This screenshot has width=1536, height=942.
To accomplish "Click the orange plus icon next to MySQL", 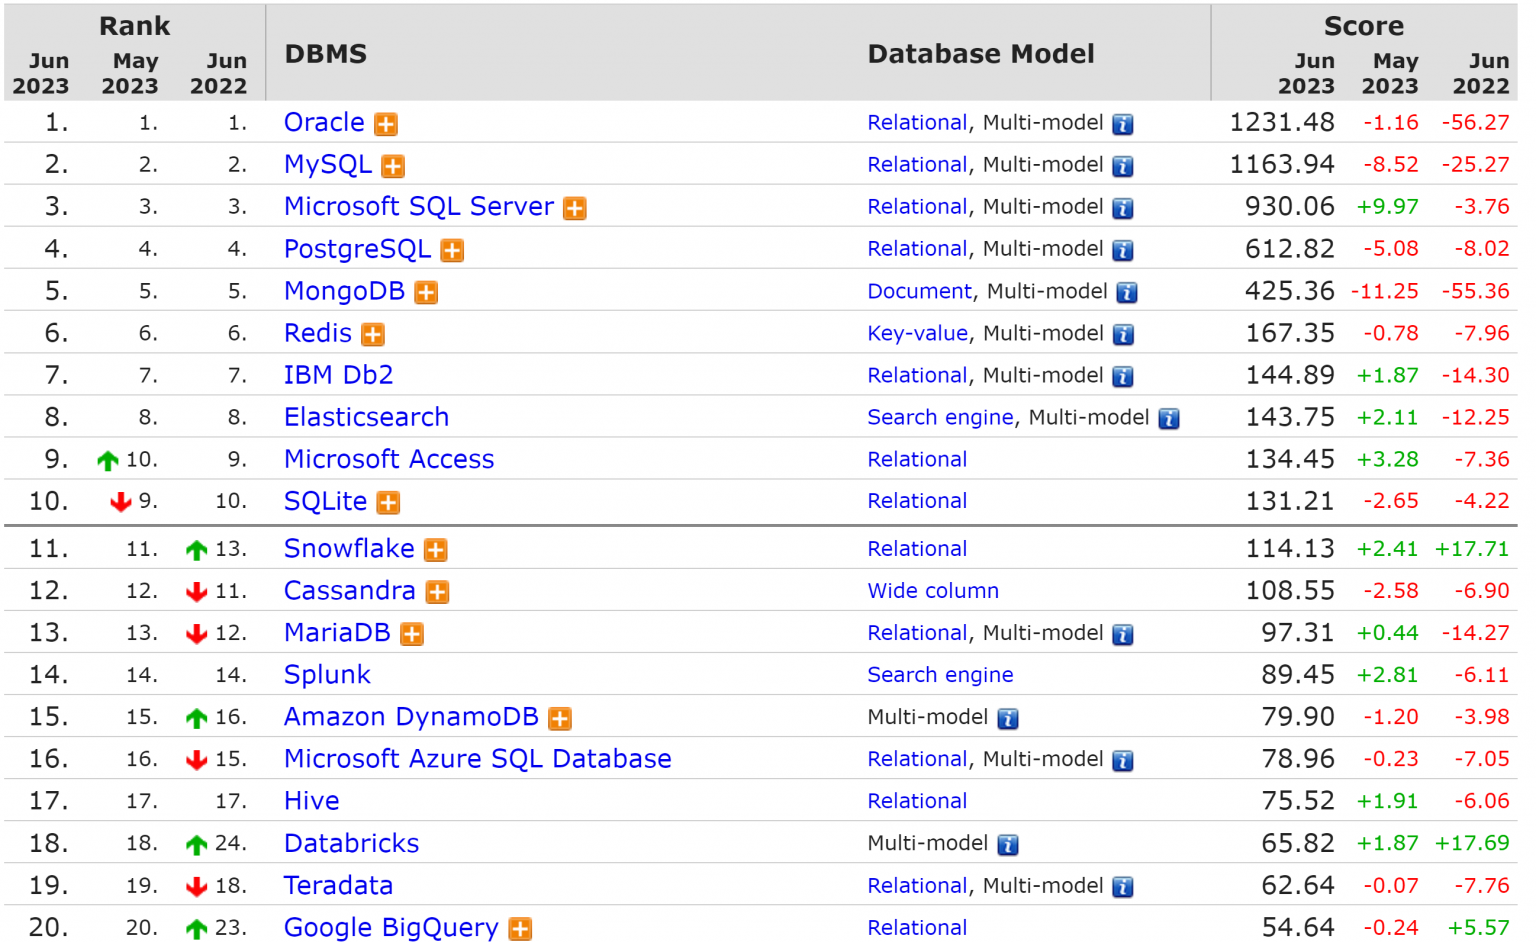I will [x=393, y=166].
